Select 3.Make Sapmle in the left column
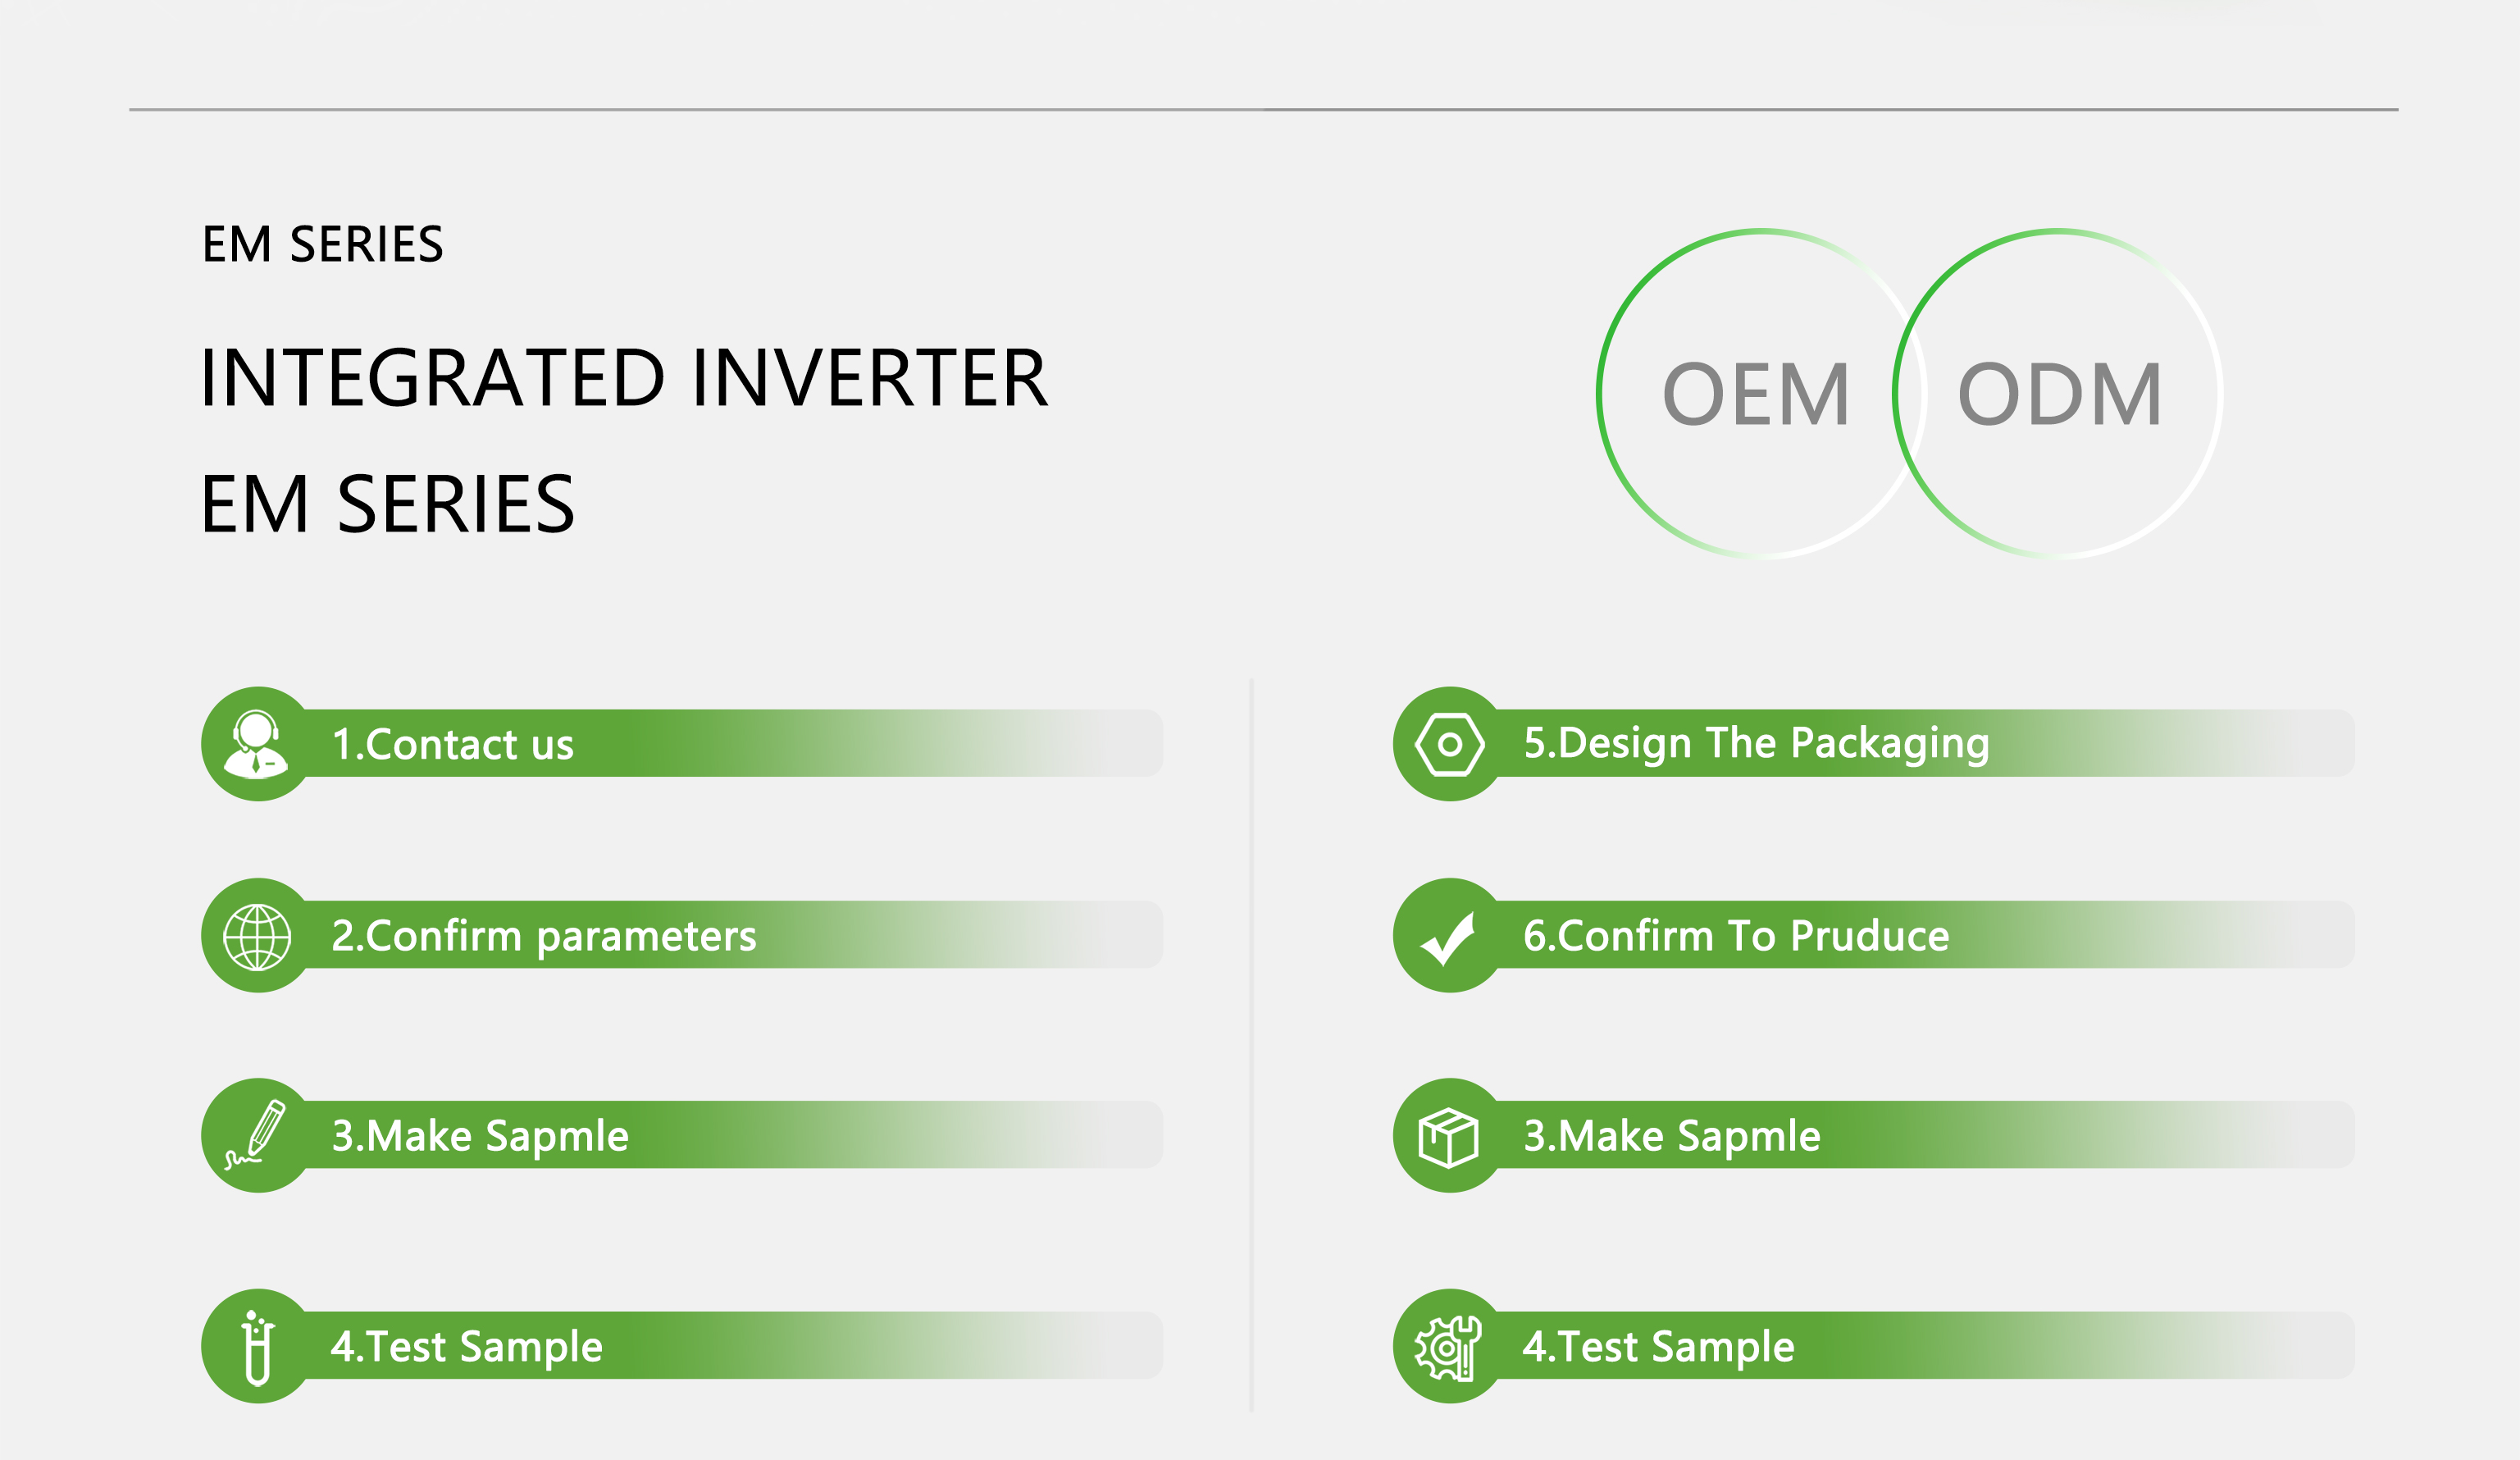2520x1460 pixels. tap(682, 1135)
